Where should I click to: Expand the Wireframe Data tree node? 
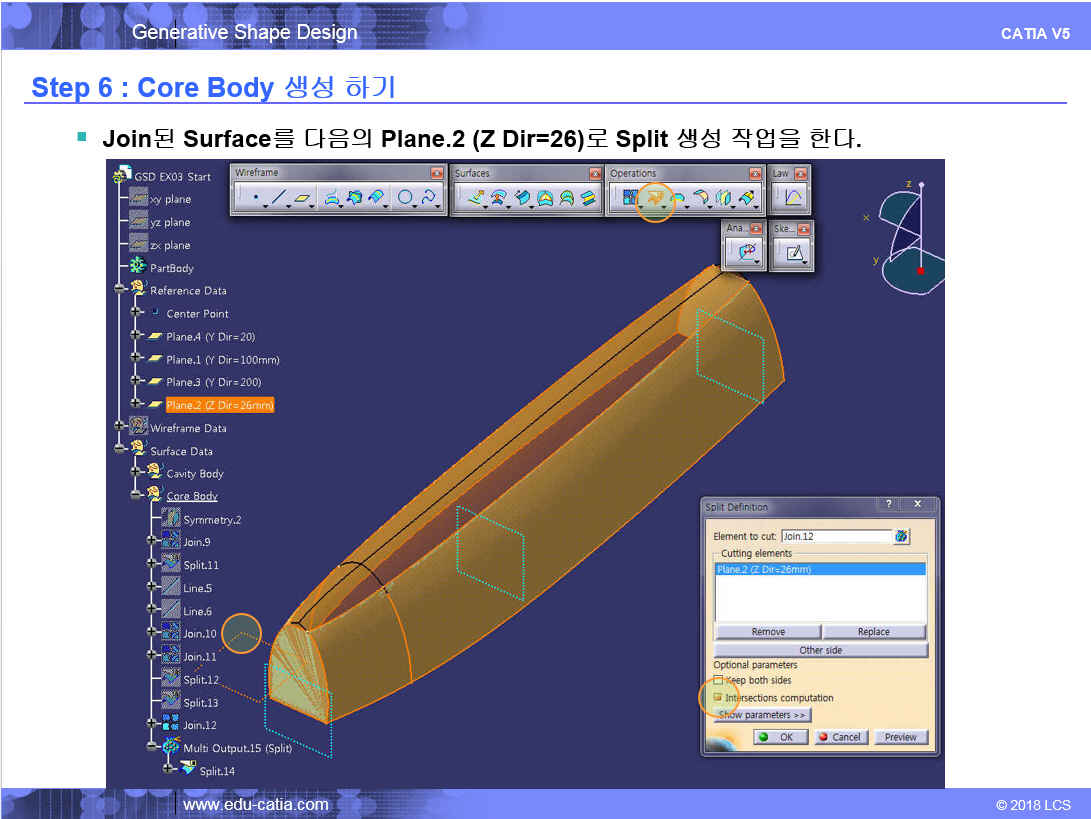120,428
